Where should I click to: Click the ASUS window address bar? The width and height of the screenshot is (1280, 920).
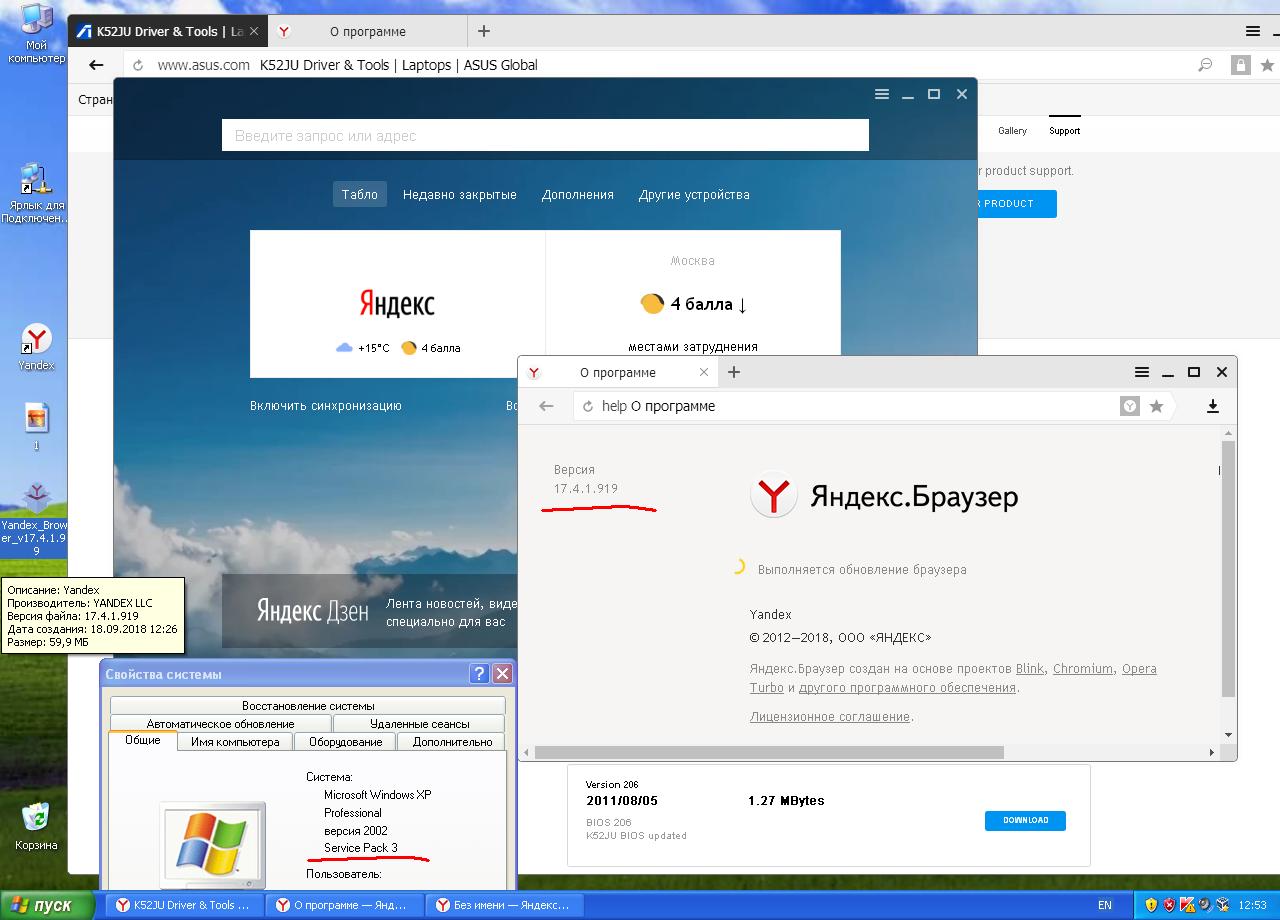660,65
